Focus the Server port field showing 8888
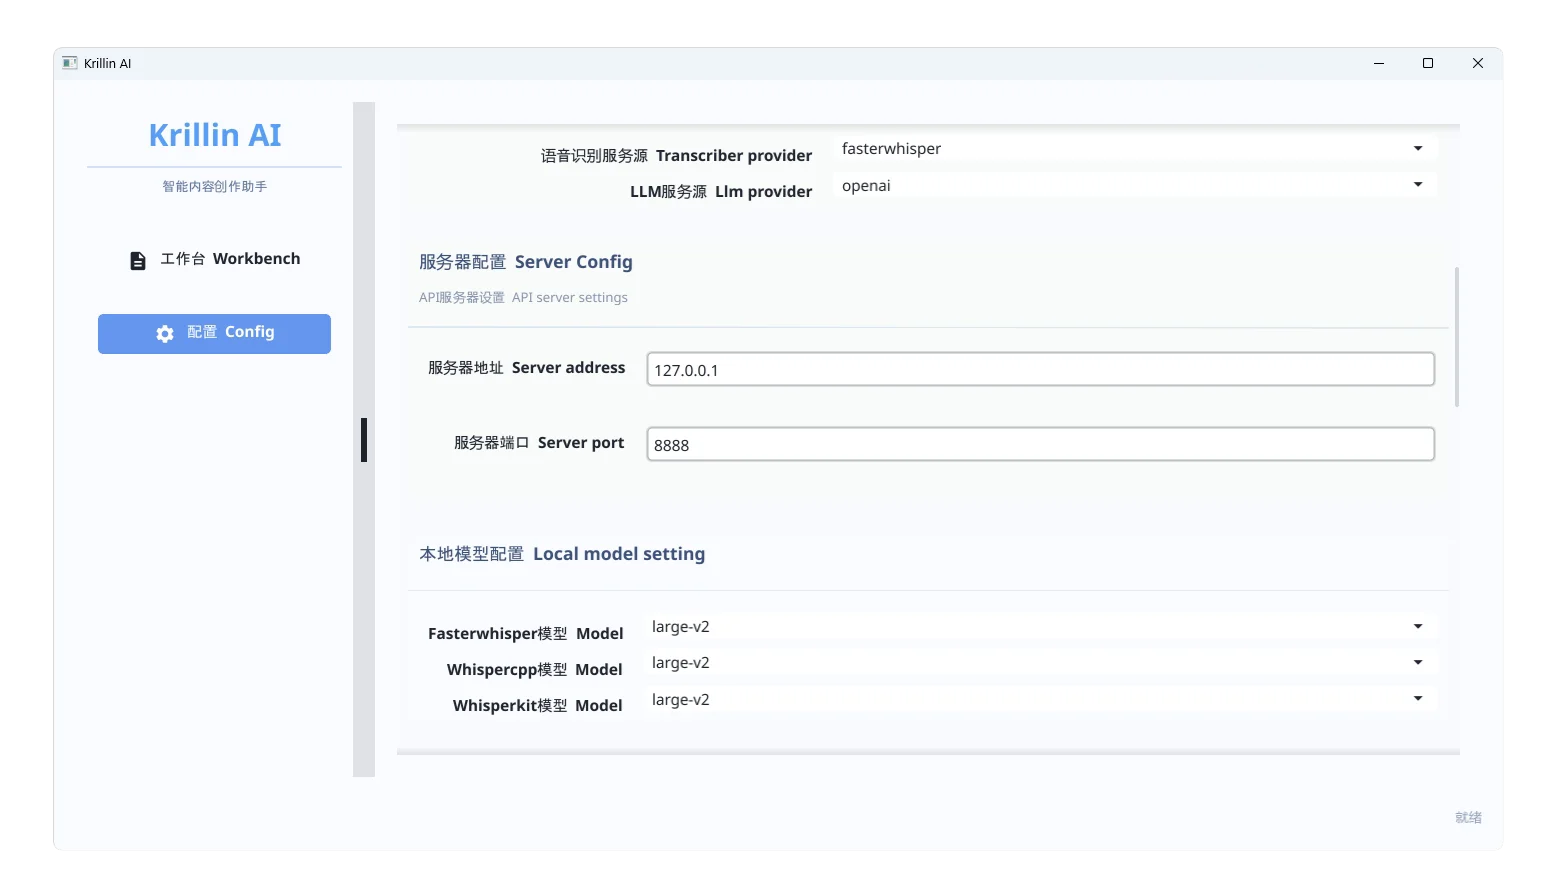This screenshot has height=892, width=1551. pyautogui.click(x=1040, y=445)
